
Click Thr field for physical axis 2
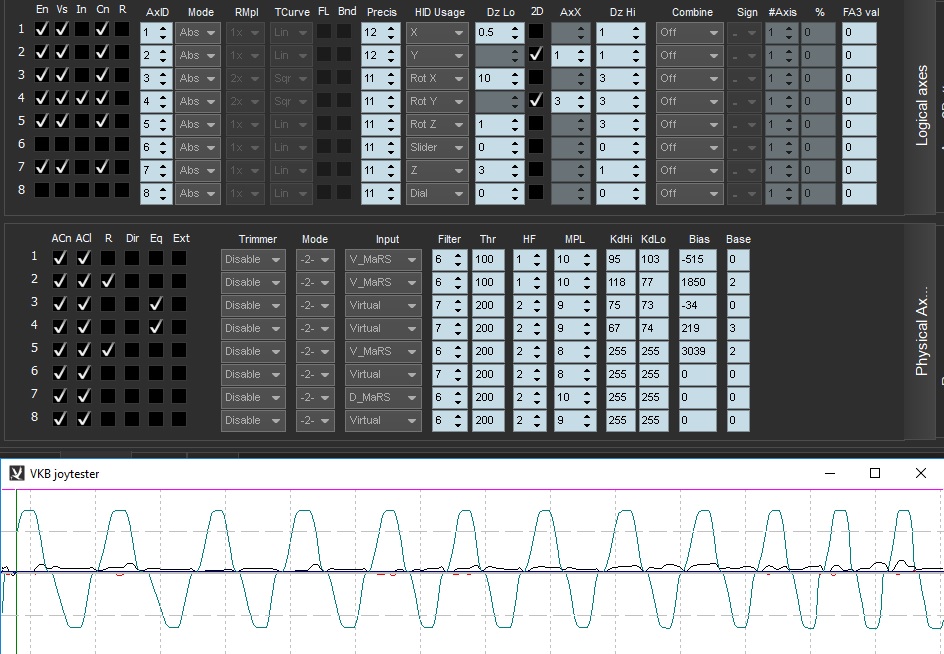(488, 282)
